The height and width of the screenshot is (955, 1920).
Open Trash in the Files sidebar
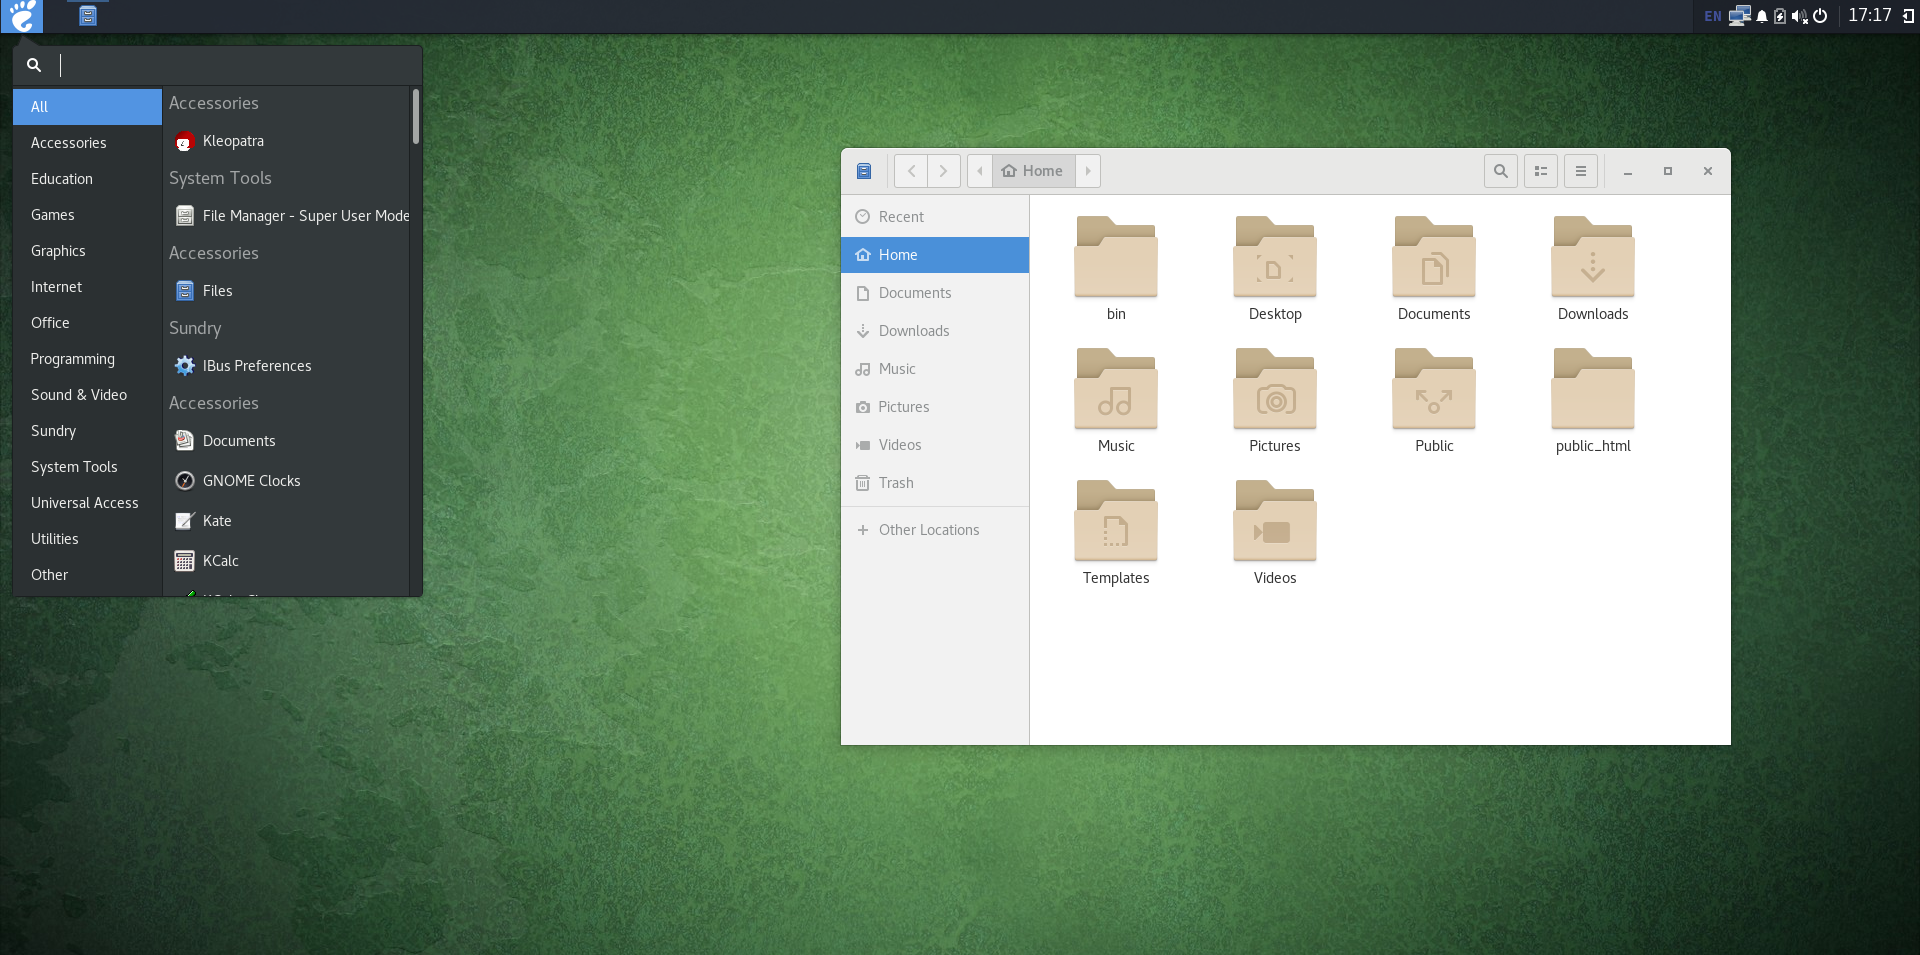(896, 483)
